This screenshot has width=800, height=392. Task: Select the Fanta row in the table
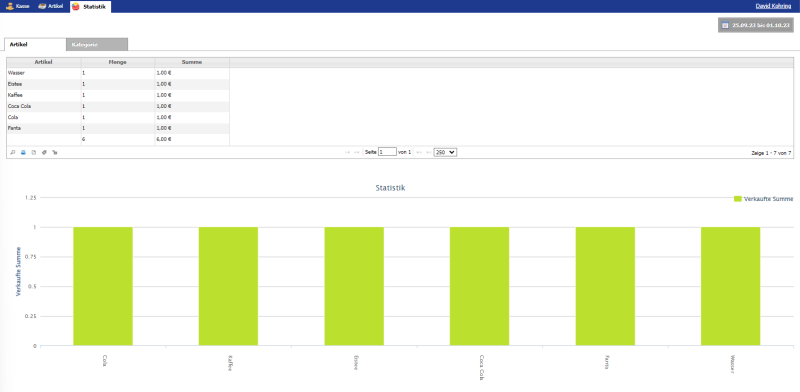(x=118, y=128)
